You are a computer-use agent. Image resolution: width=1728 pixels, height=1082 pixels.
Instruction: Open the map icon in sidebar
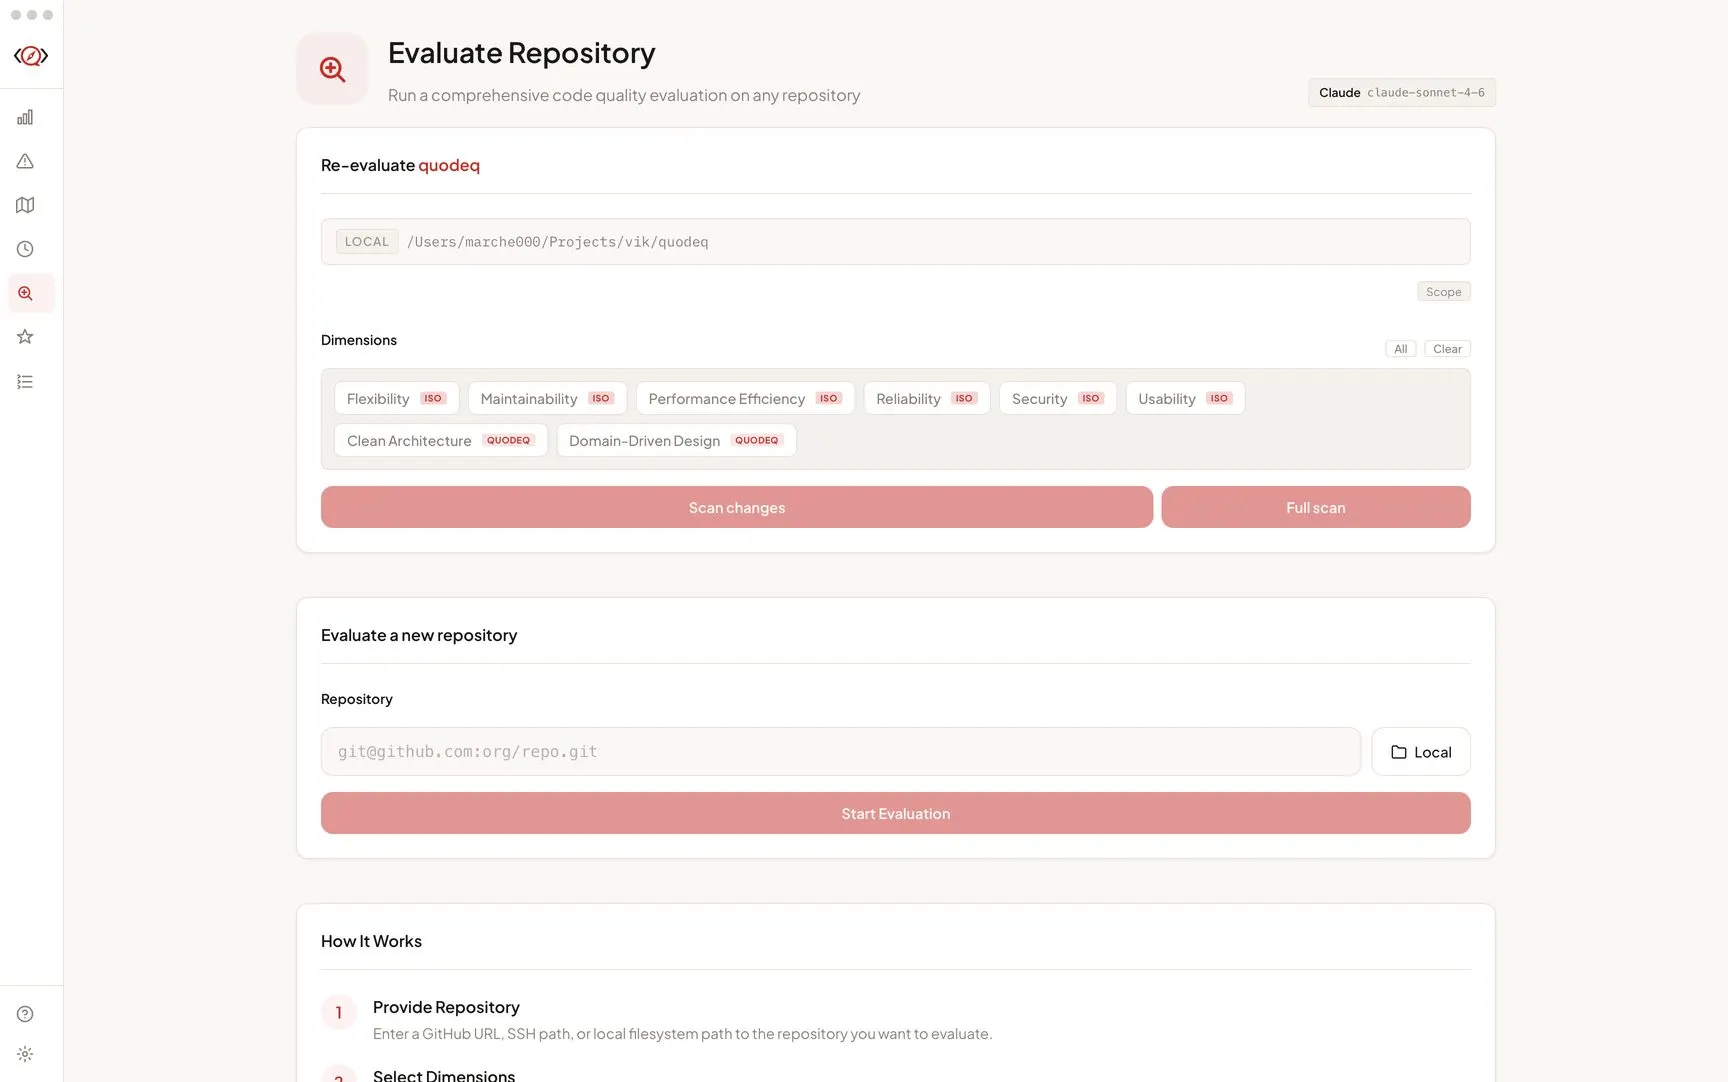point(25,205)
